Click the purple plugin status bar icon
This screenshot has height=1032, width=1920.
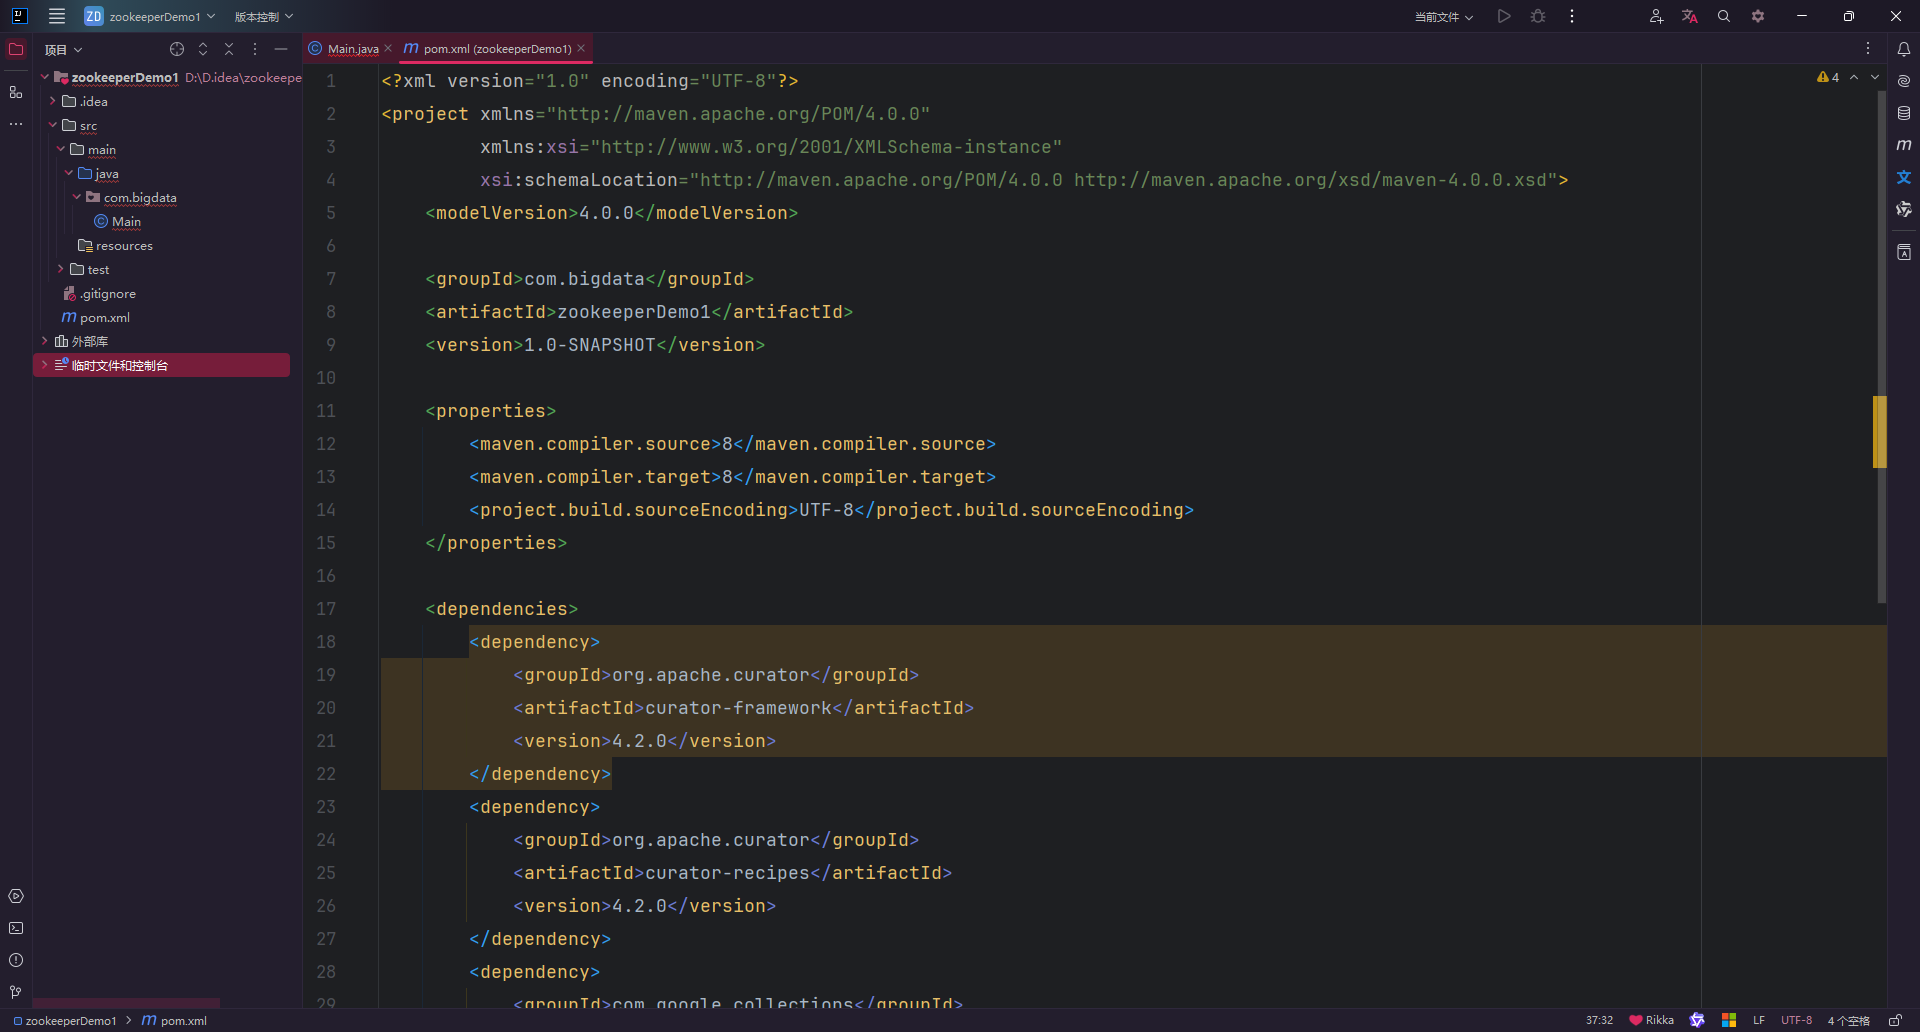(x=1697, y=1020)
